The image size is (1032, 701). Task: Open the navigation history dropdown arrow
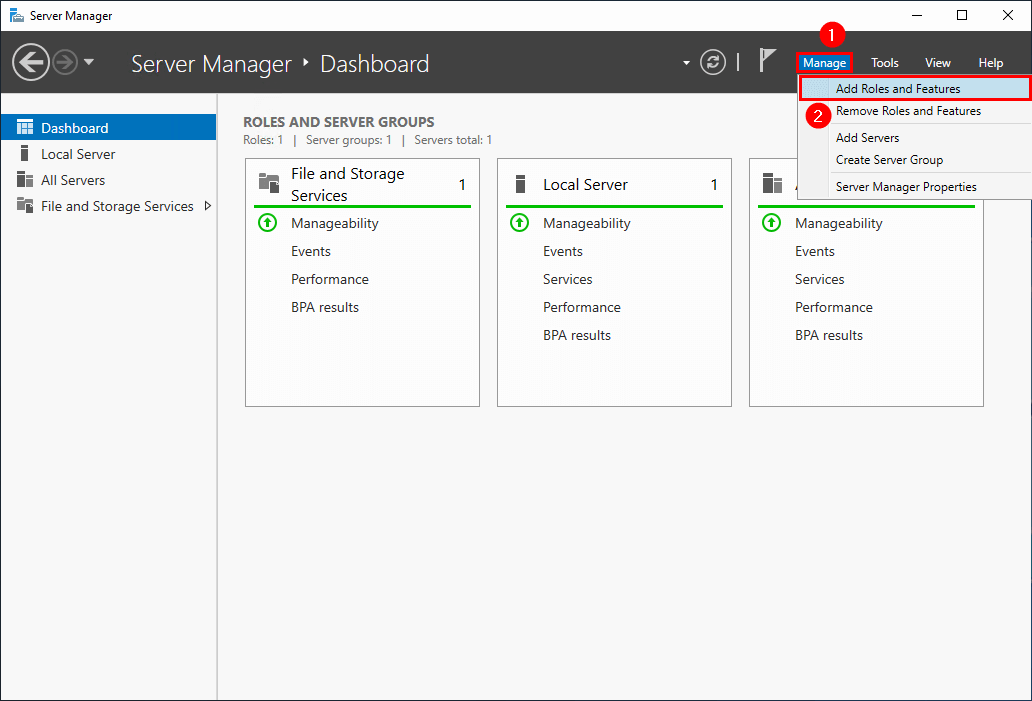(x=89, y=63)
